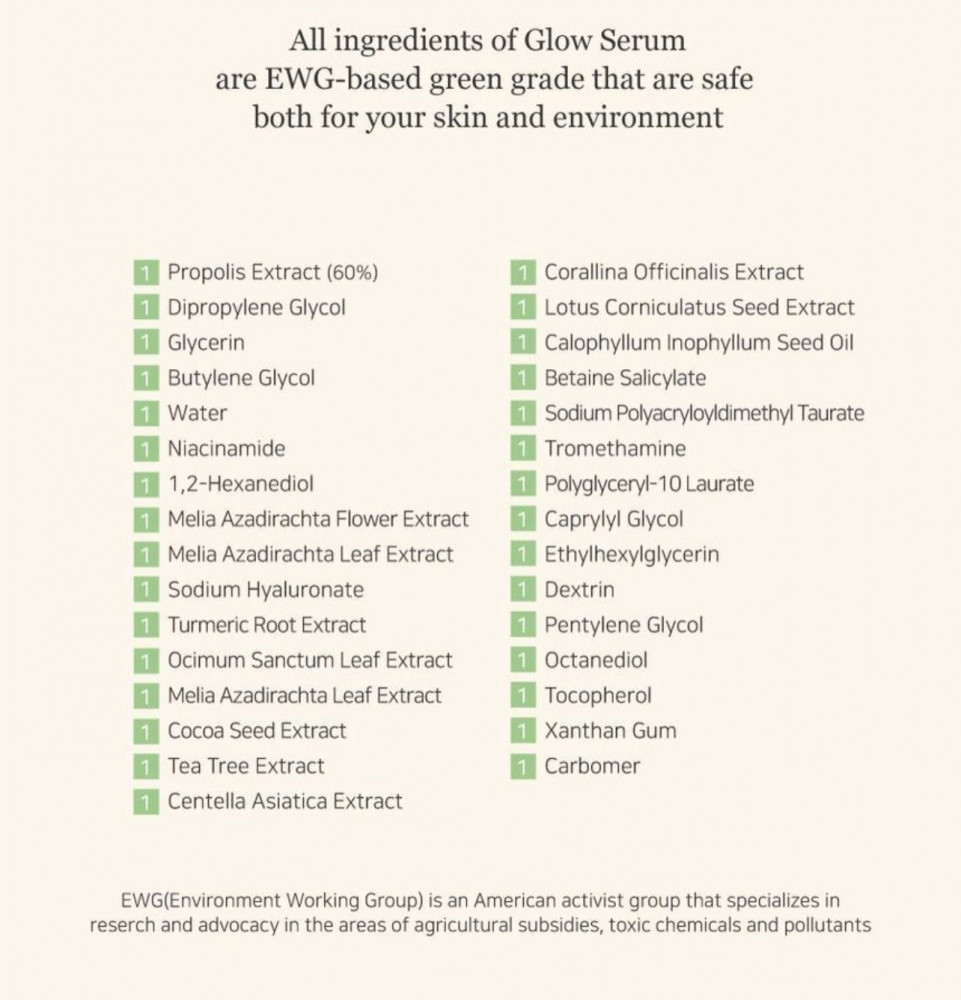Select the Tea Tree Extract text
Screen dimensions: 961x1000
[245, 766]
